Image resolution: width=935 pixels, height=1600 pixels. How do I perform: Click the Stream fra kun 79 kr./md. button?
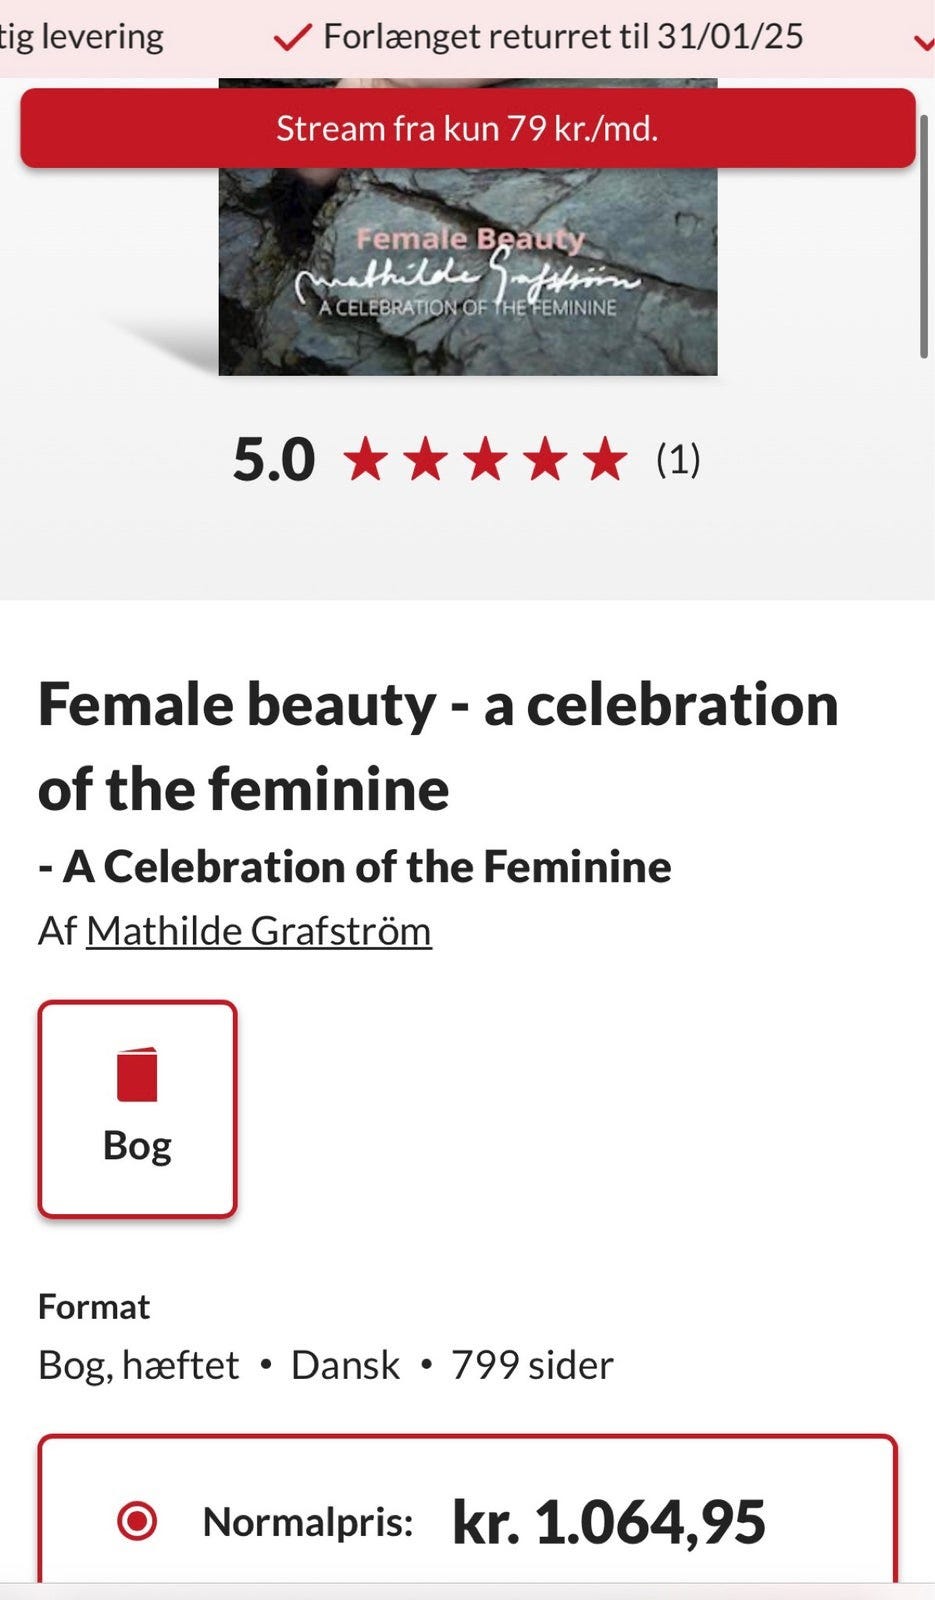pos(467,128)
